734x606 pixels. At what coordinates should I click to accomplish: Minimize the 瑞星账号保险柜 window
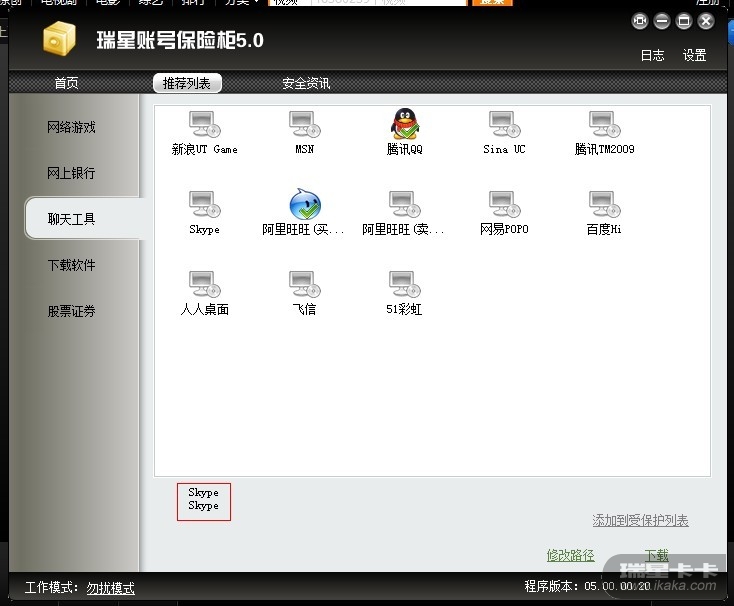pos(662,21)
